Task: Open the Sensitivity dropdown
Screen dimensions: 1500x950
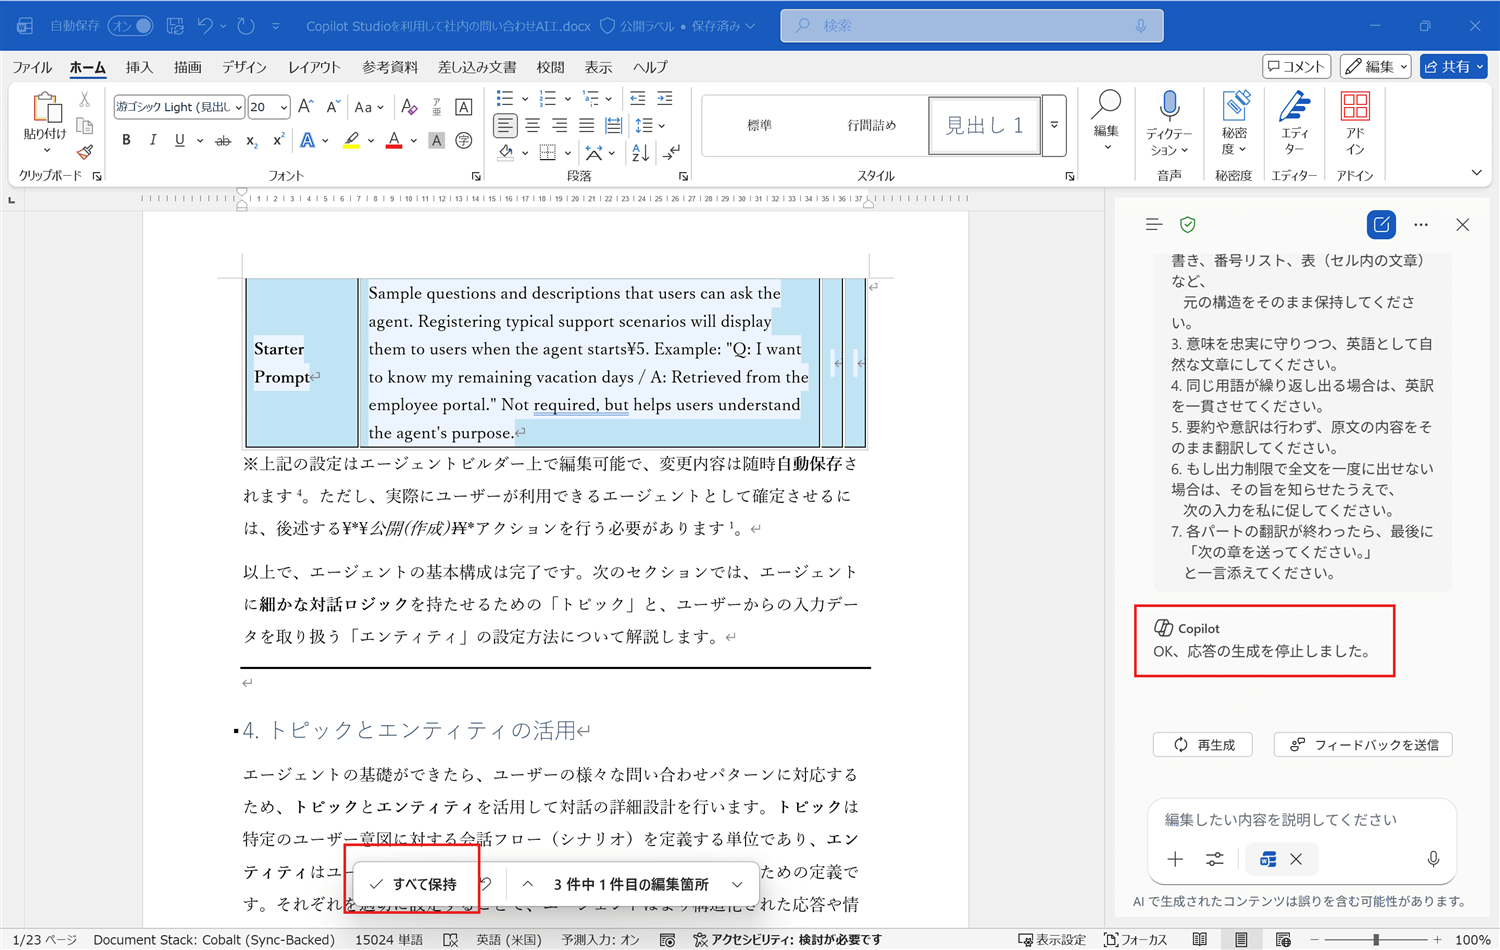Action: coord(1234,141)
